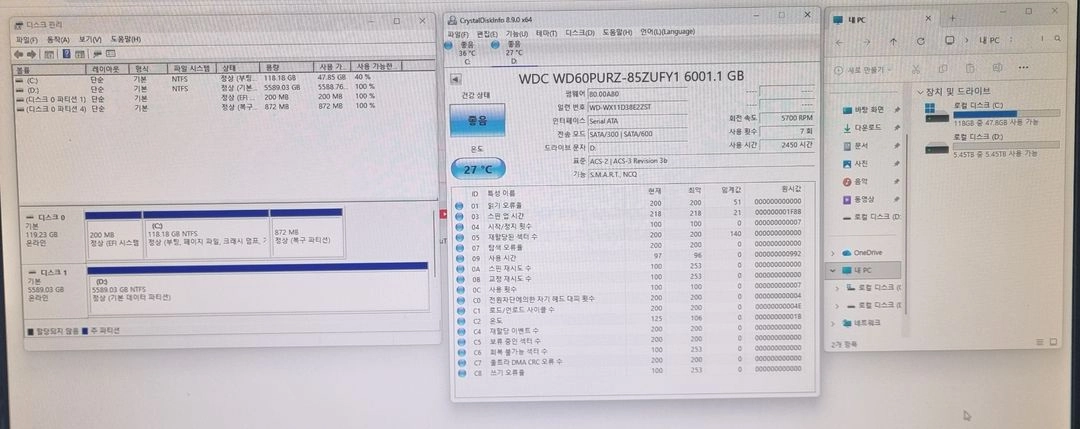1080x429 pixels.
Task: Click the previous disk arrow beside WDC model name
Action: click(x=456, y=79)
